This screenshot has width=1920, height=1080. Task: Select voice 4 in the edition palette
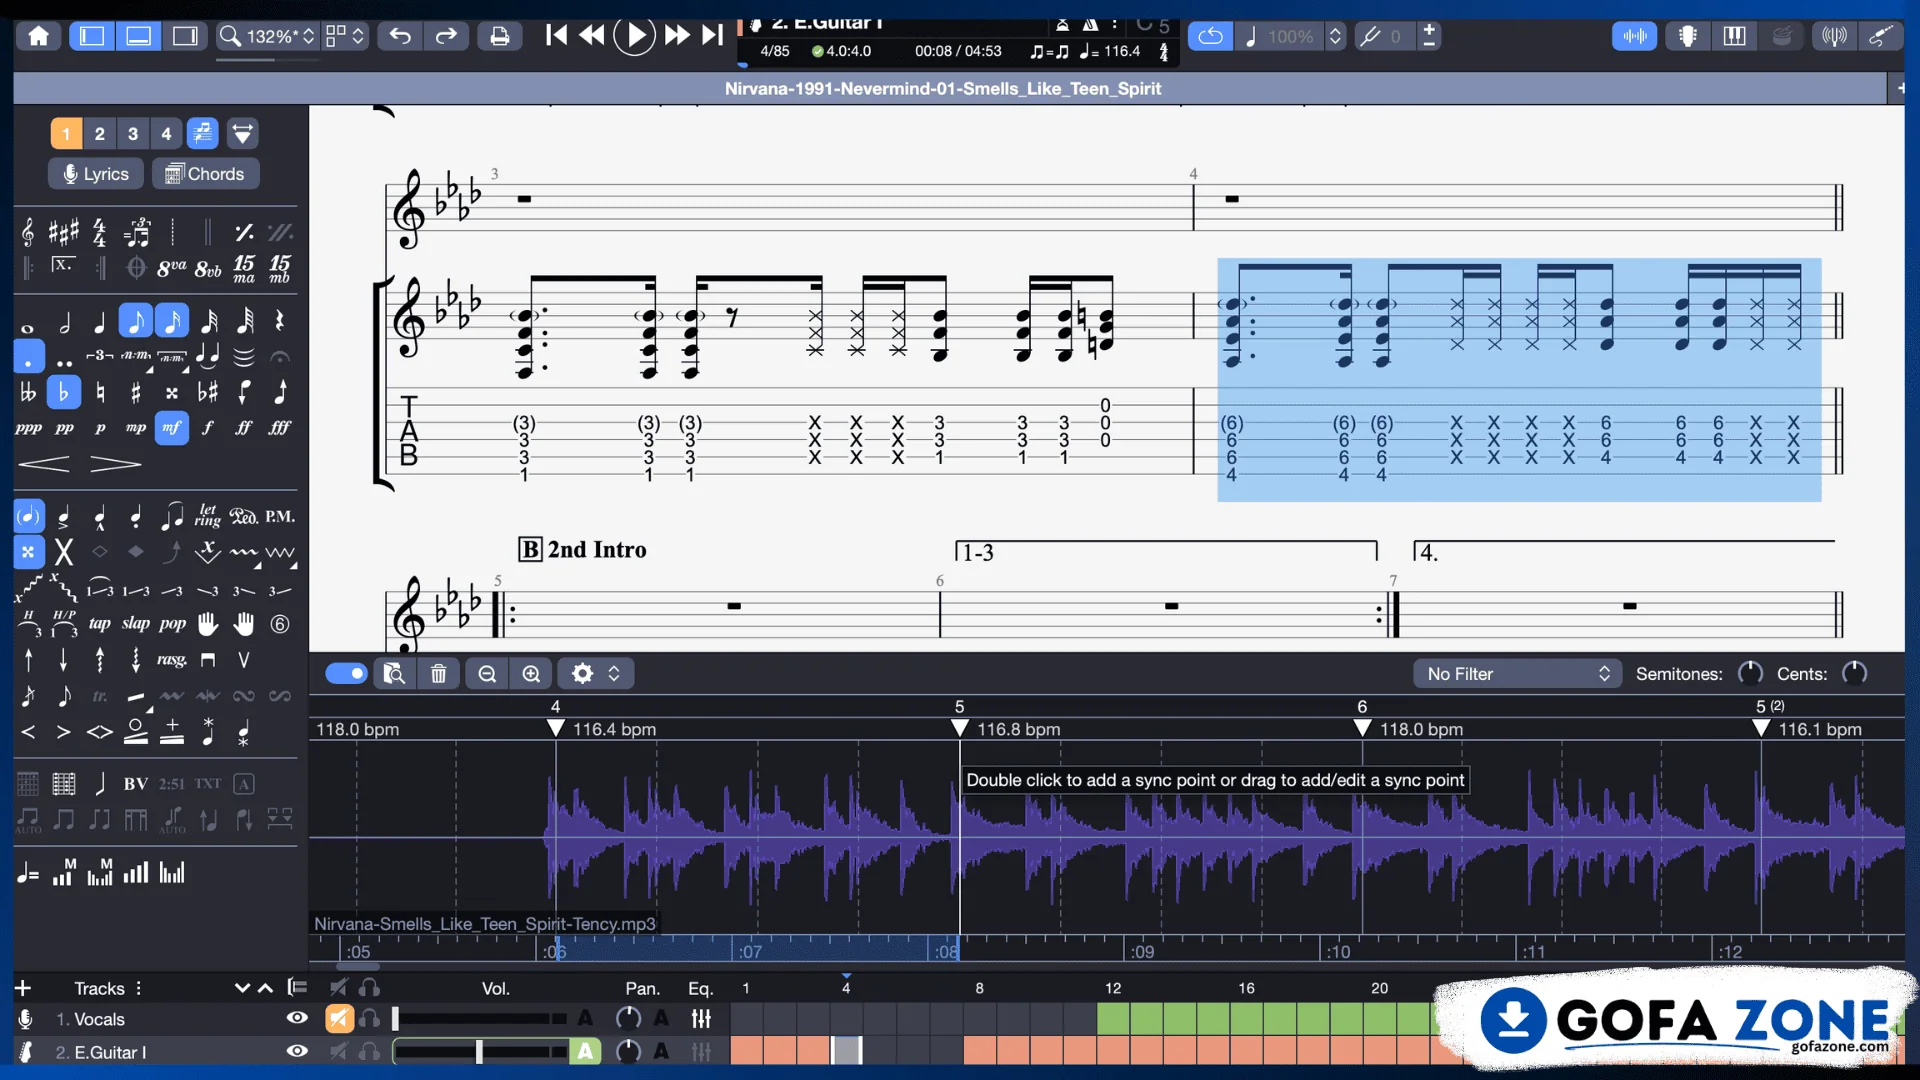(x=166, y=133)
